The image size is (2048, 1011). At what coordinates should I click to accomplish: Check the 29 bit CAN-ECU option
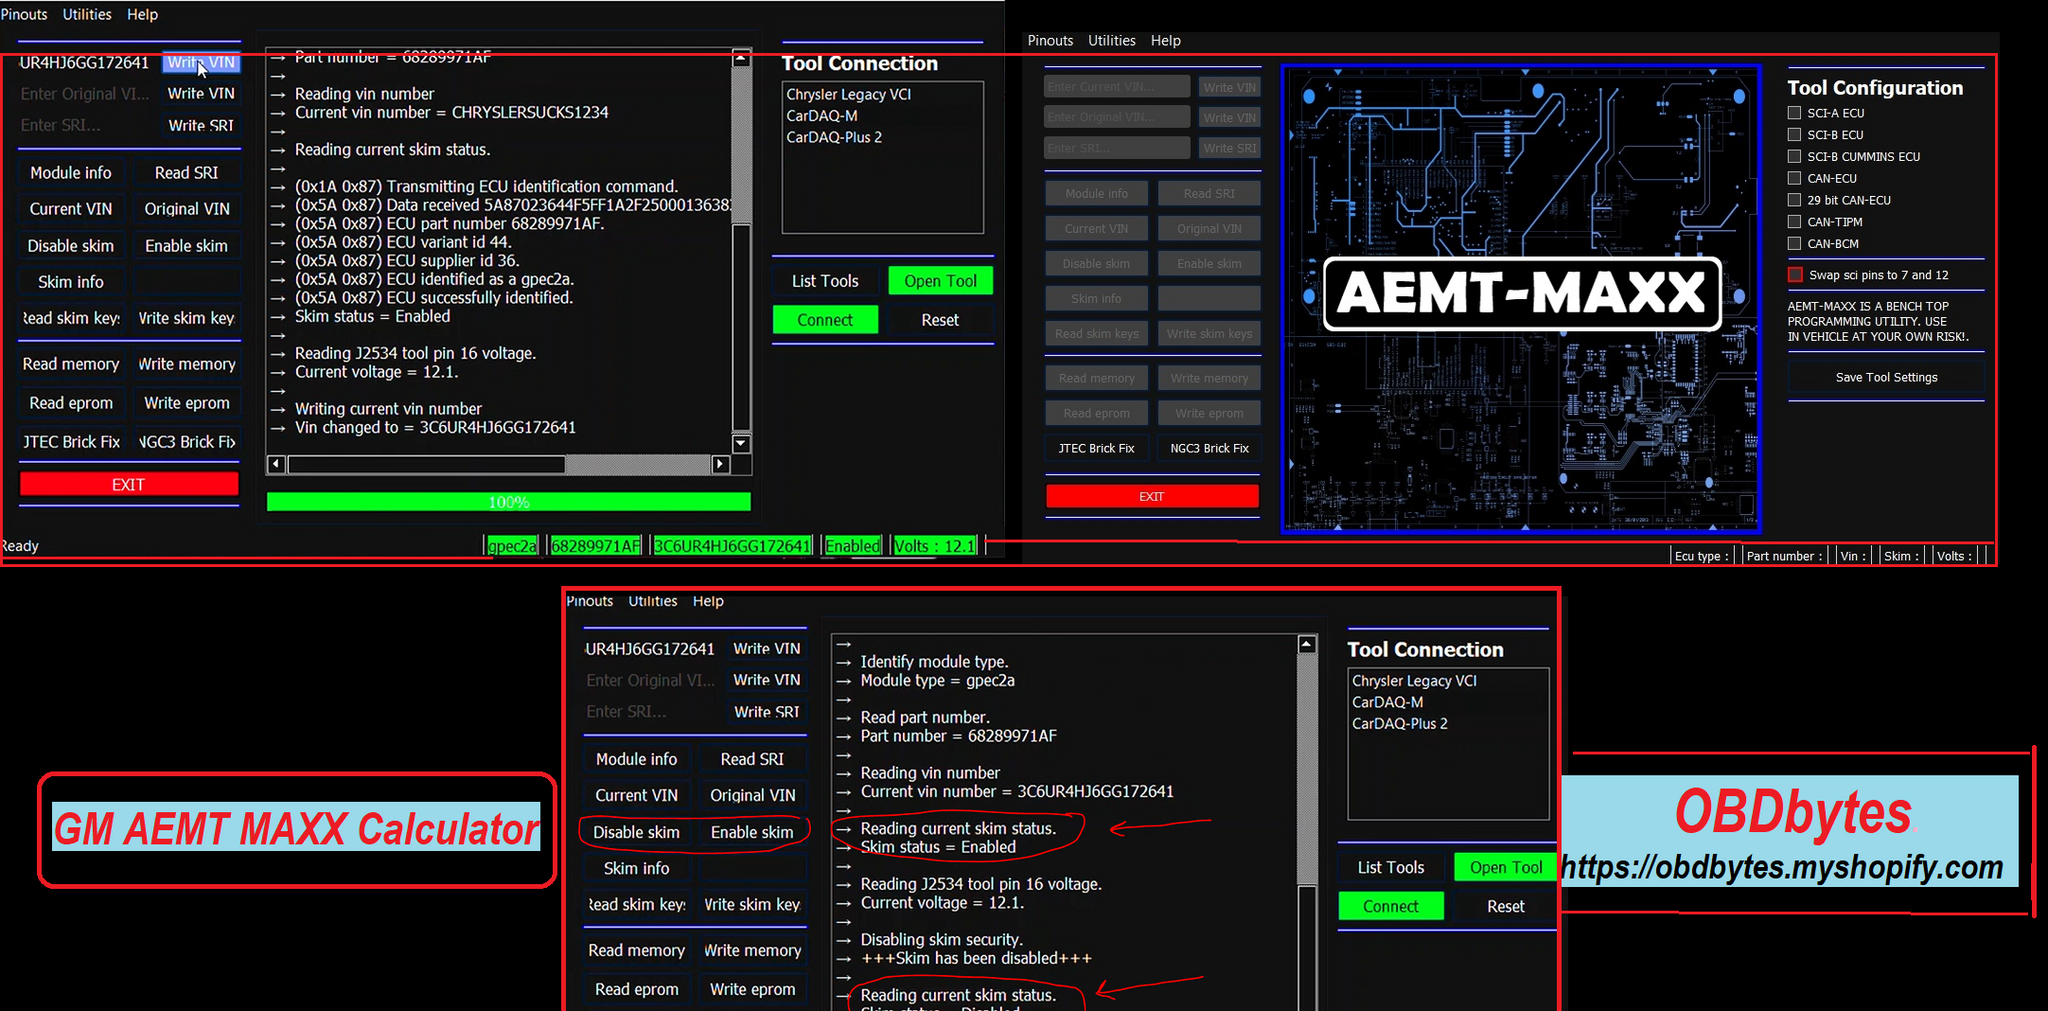[1794, 200]
